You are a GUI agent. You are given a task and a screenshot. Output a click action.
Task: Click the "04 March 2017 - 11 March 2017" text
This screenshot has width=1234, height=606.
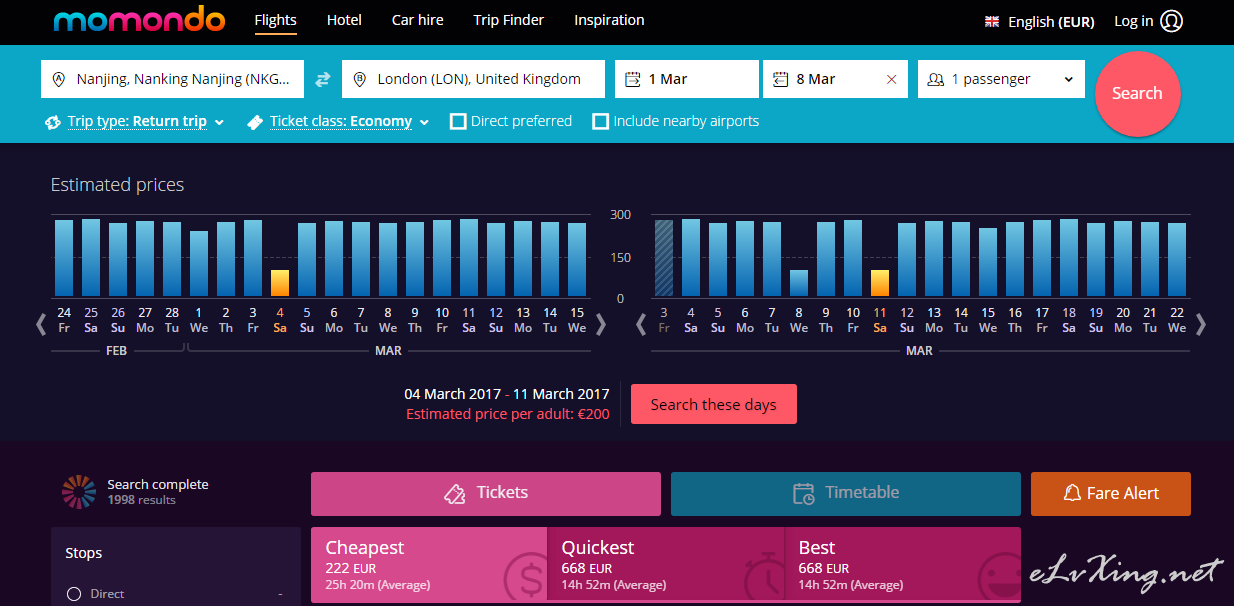point(507,394)
